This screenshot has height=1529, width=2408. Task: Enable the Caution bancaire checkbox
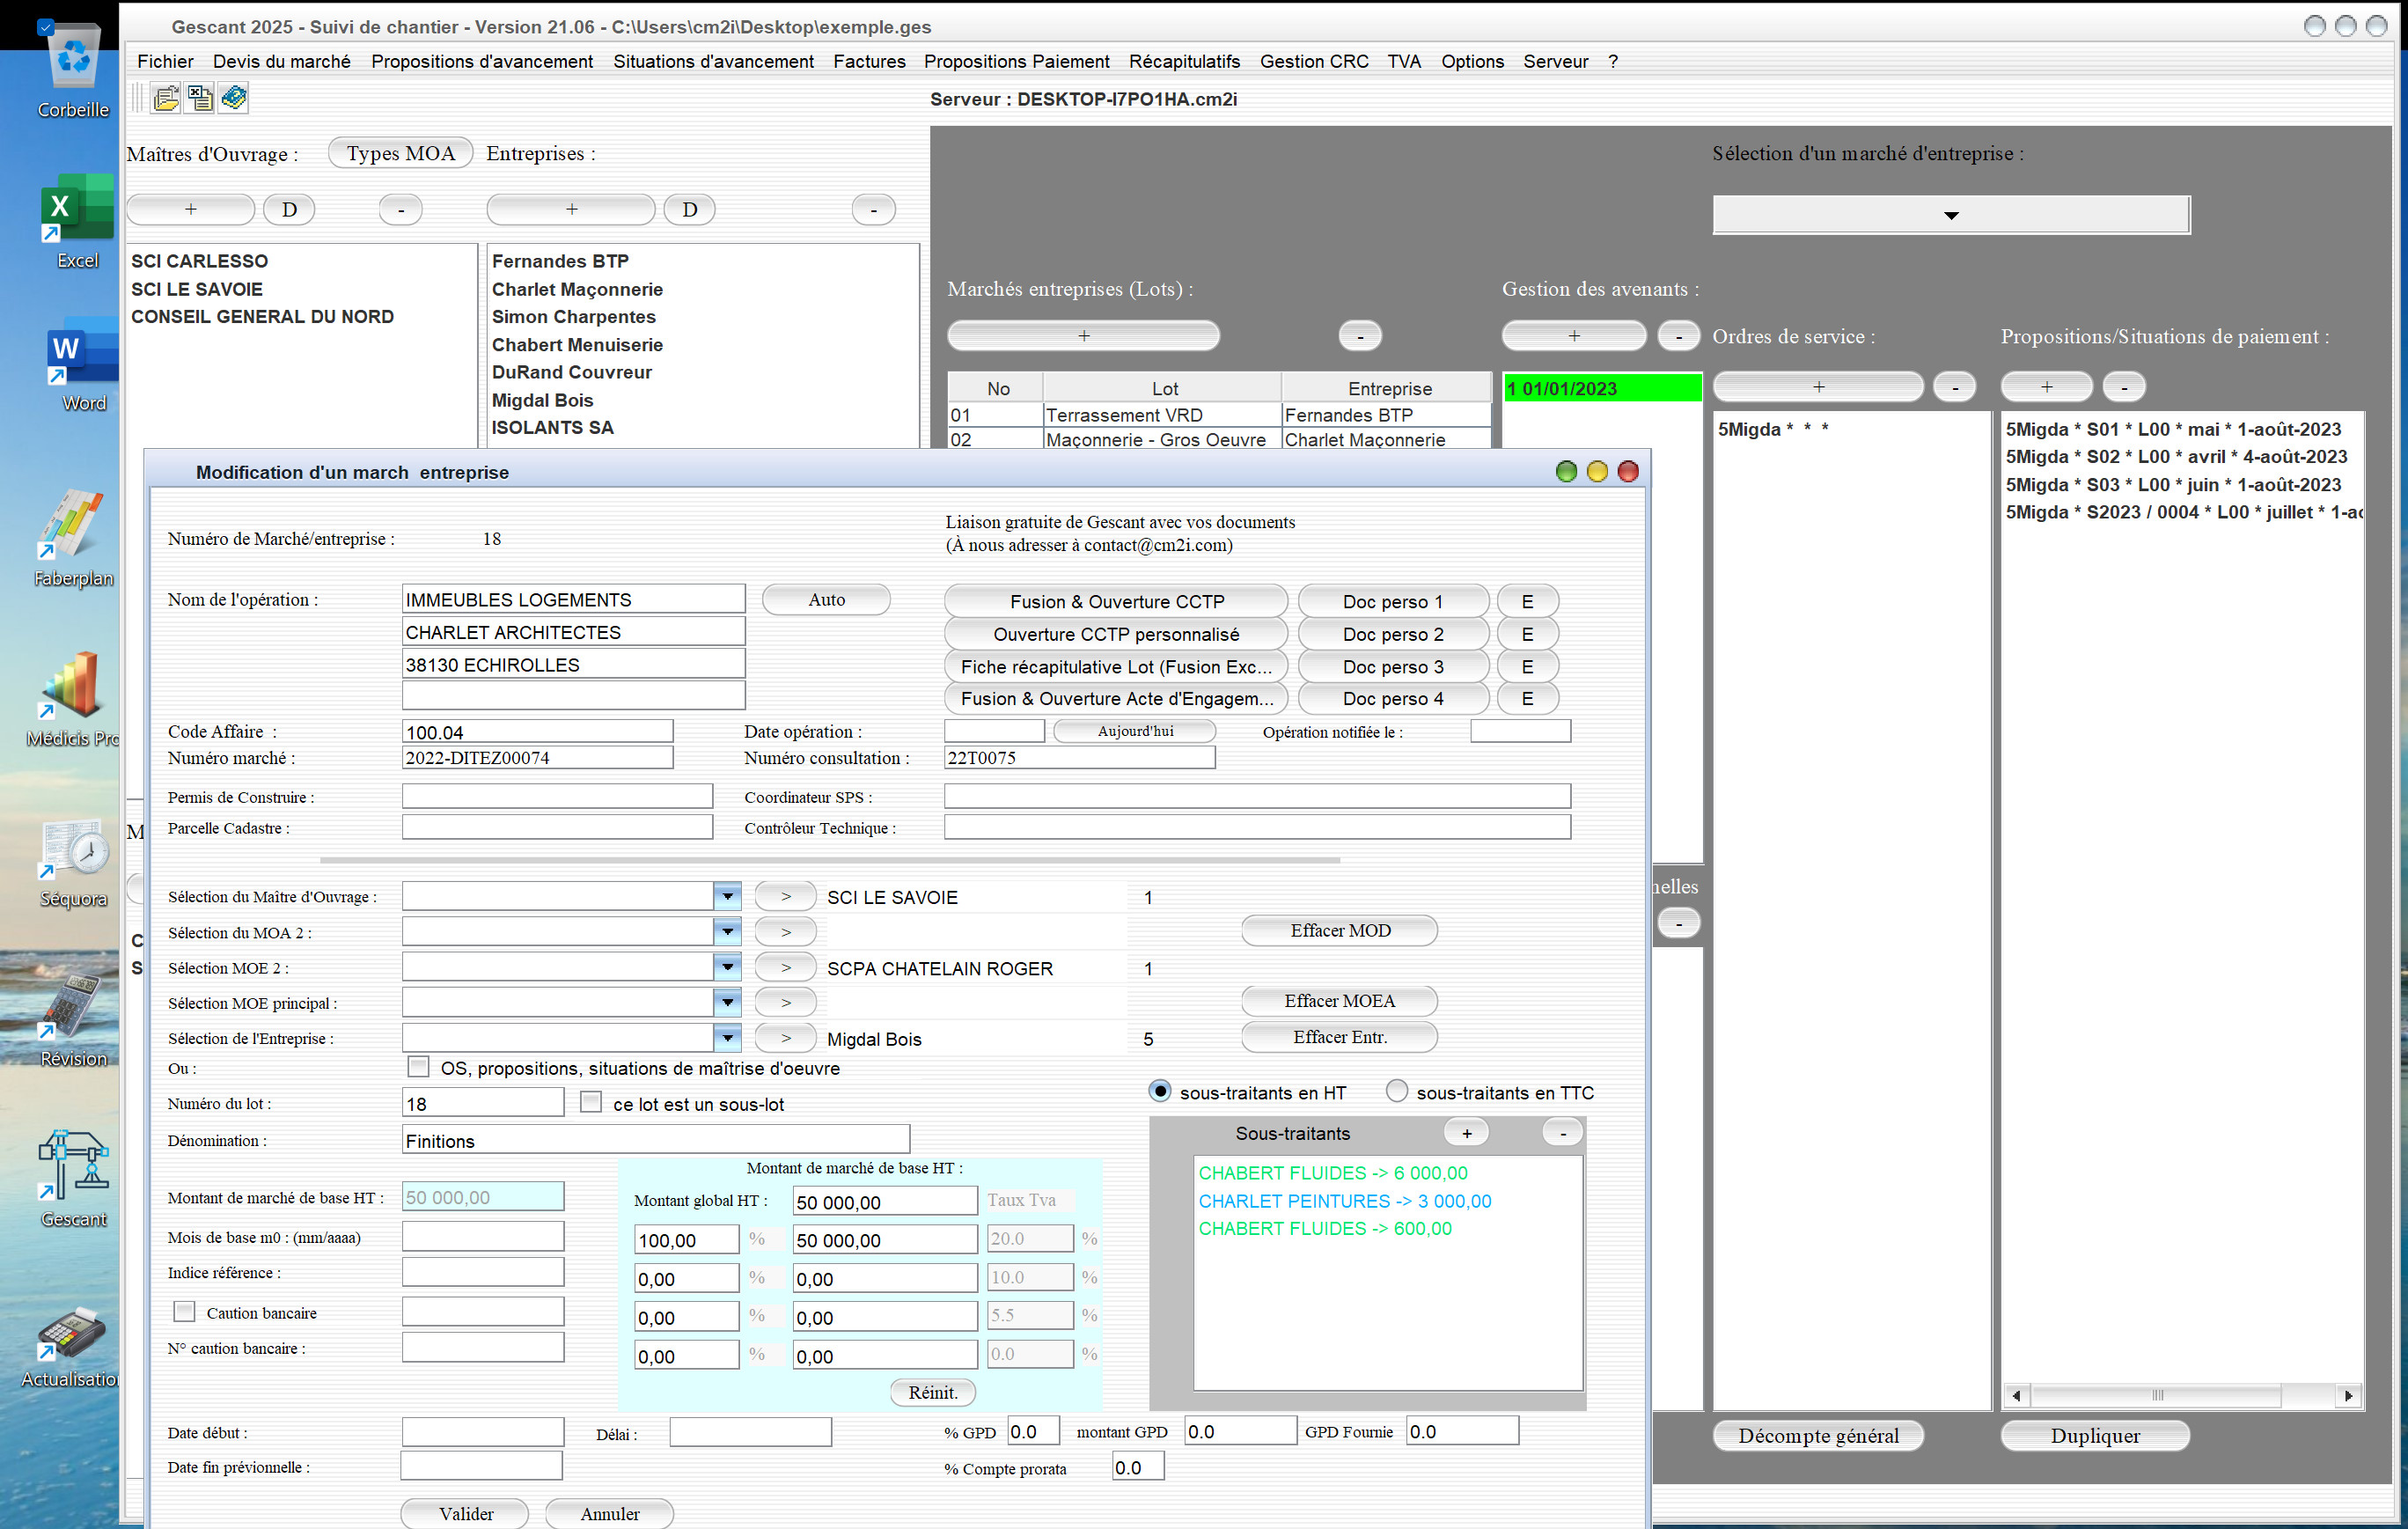(x=184, y=1311)
